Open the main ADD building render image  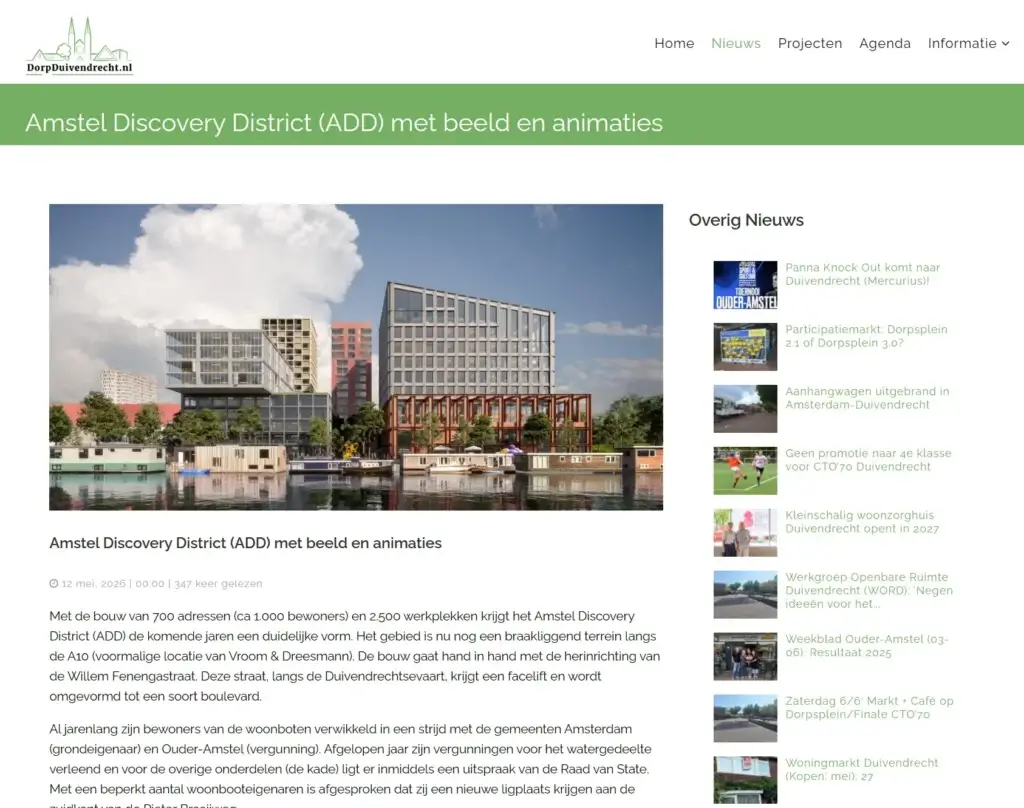(x=356, y=357)
